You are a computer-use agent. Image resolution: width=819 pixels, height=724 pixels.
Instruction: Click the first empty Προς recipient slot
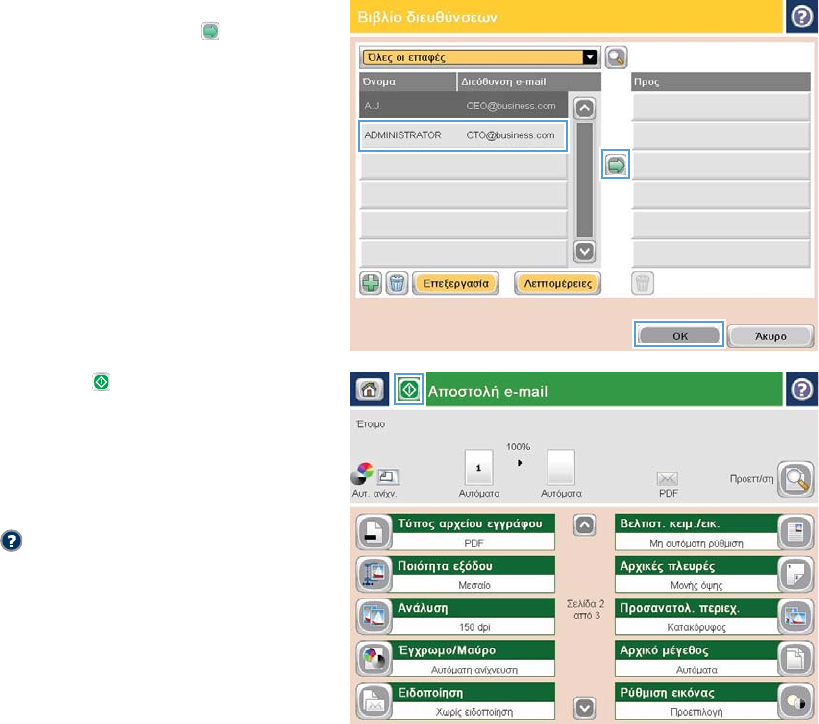[721, 107]
